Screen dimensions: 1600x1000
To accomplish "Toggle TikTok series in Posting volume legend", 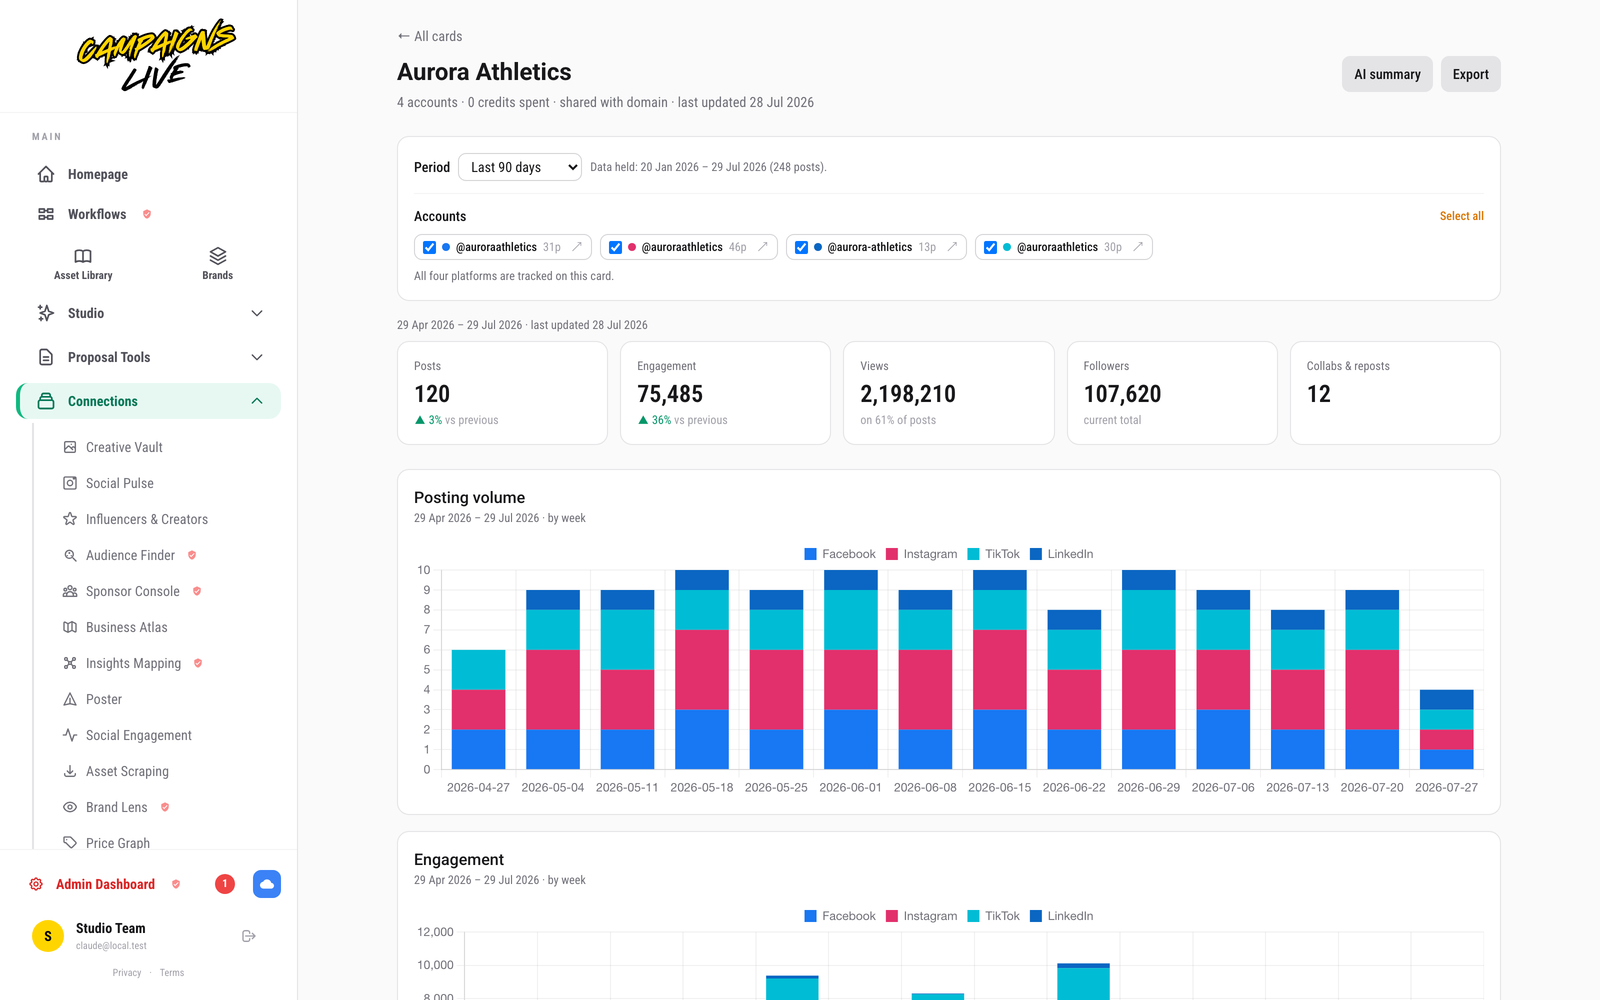I will point(993,554).
